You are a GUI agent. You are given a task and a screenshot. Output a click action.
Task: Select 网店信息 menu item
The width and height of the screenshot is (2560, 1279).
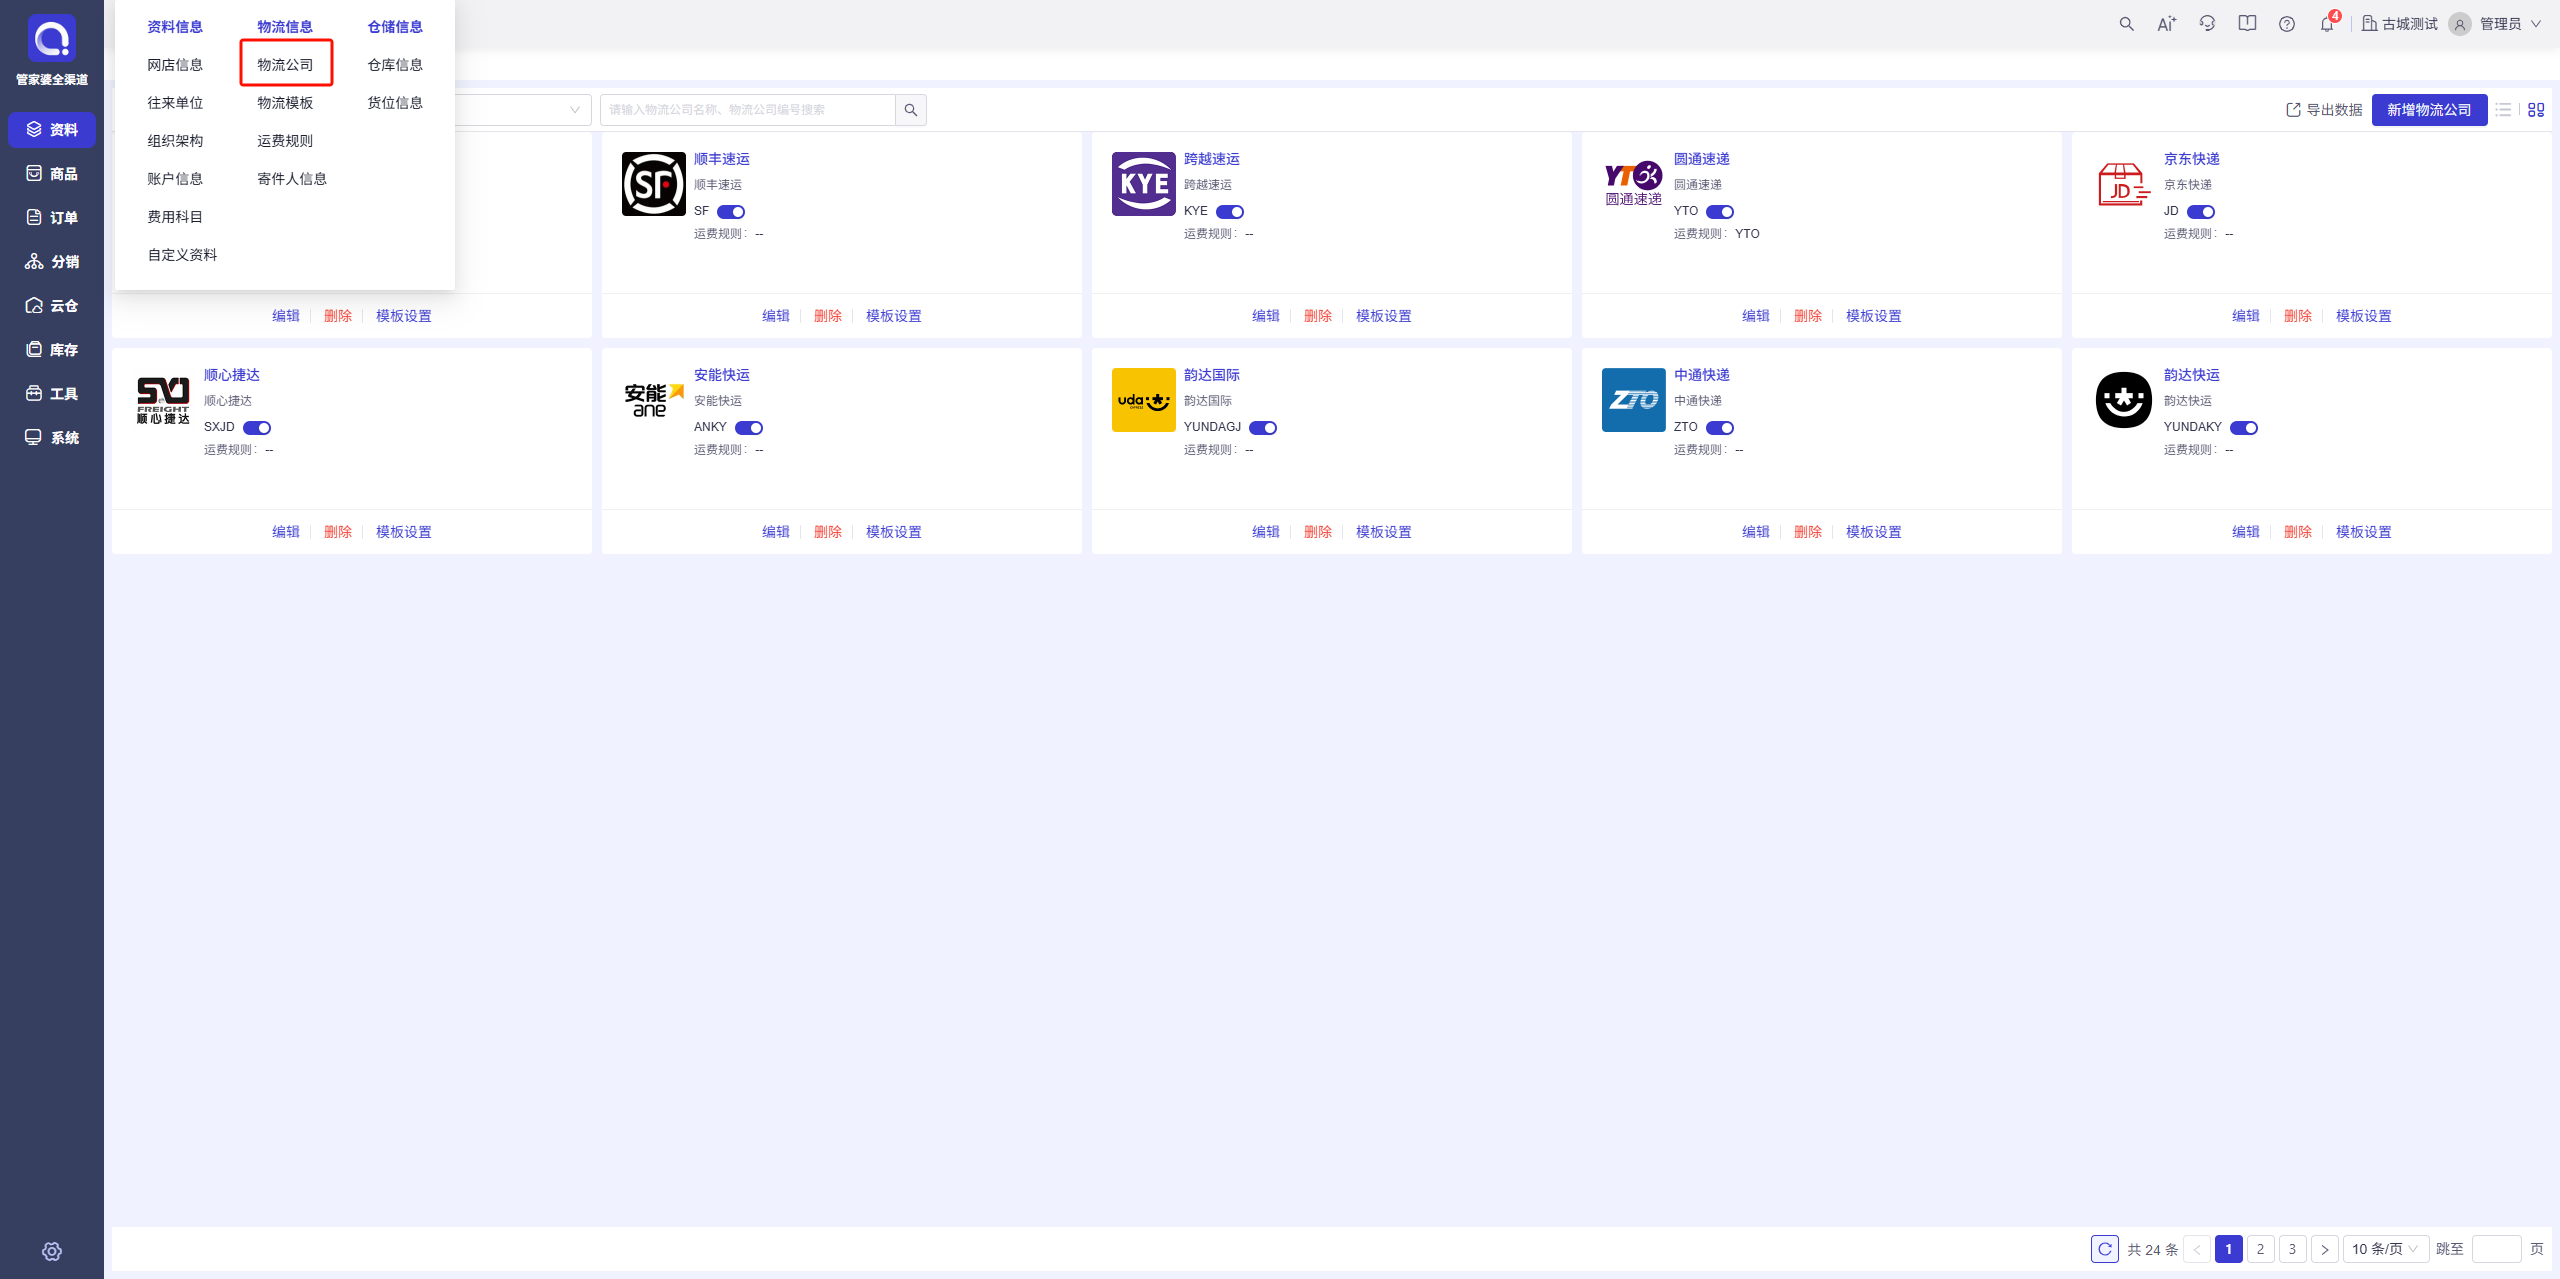pyautogui.click(x=175, y=65)
